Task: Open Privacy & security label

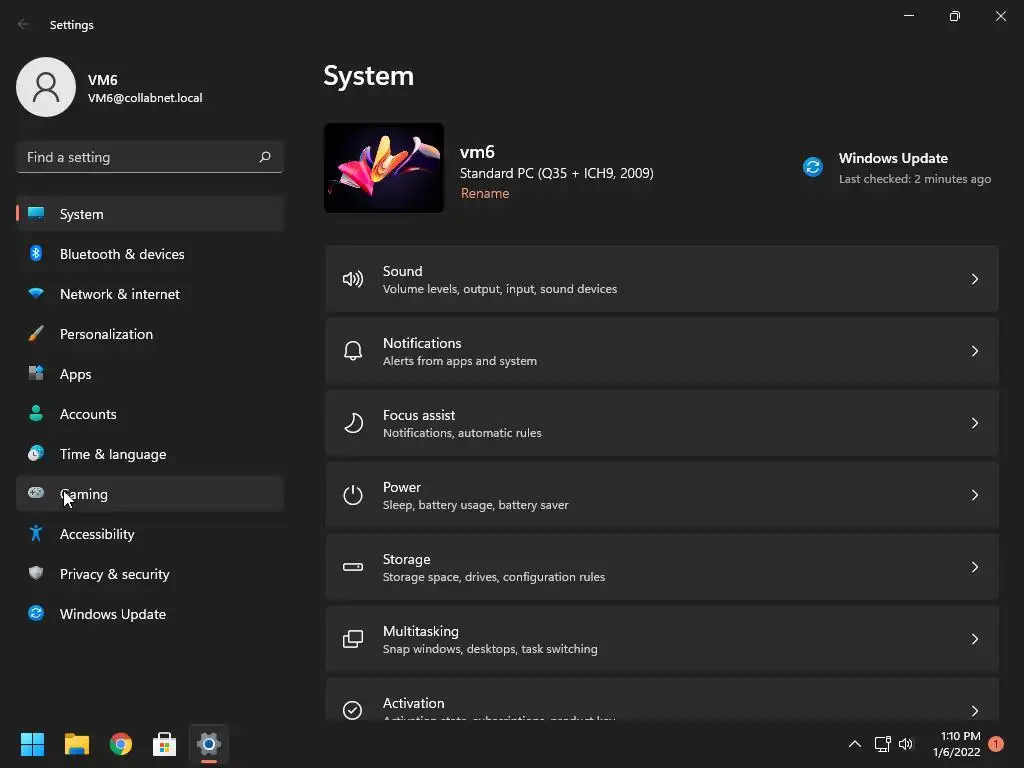Action: tap(114, 574)
